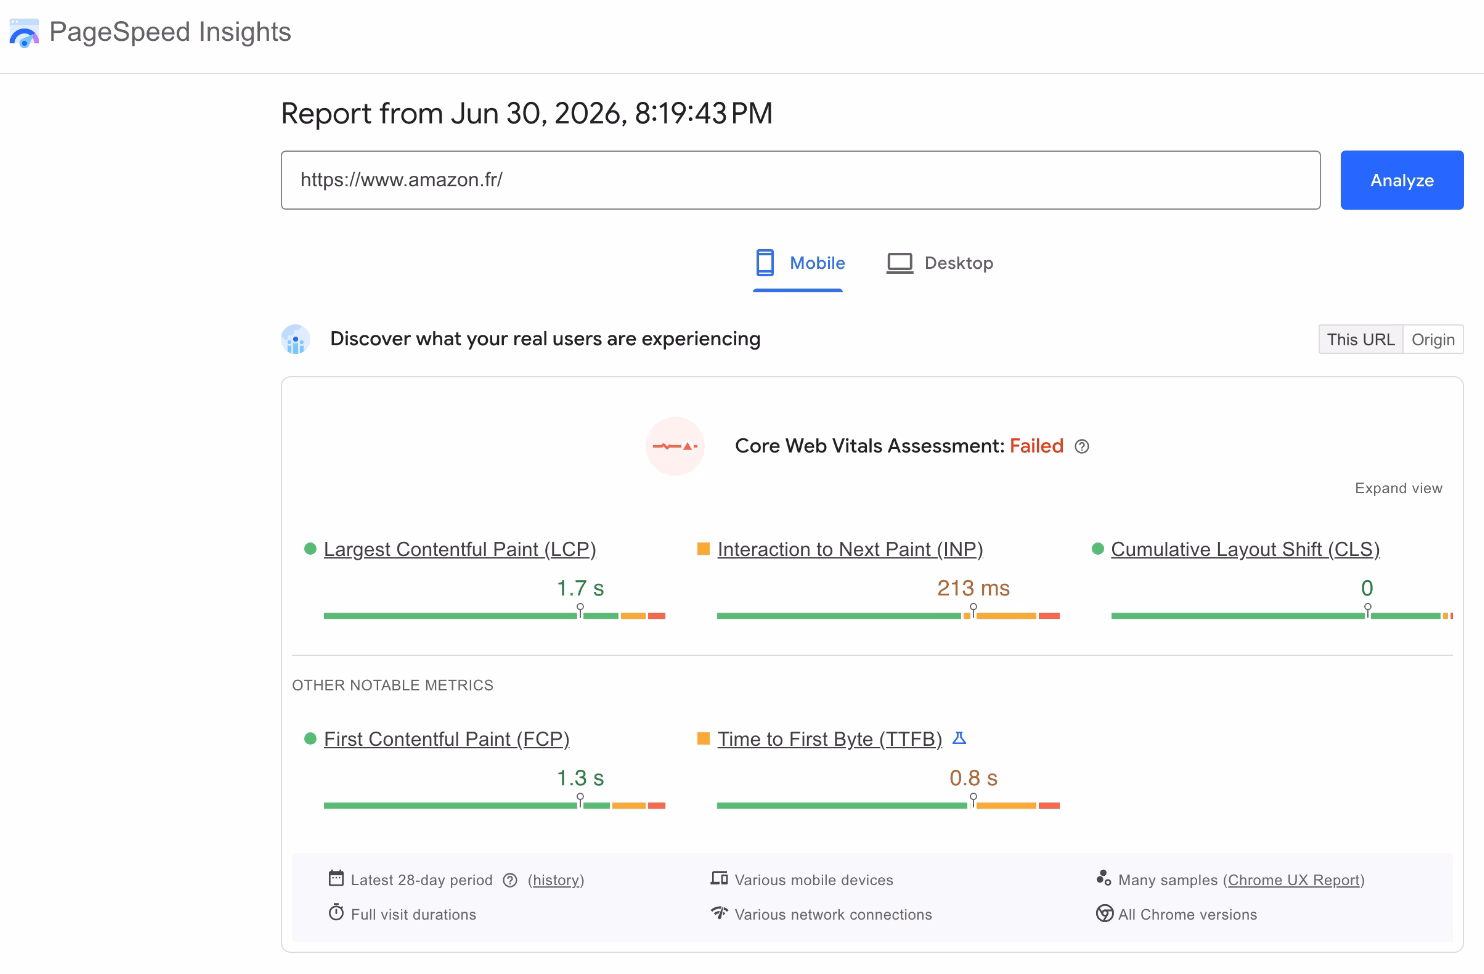1484x974 pixels.
Task: Click the 0.8 s TTFB value
Action: click(973, 778)
